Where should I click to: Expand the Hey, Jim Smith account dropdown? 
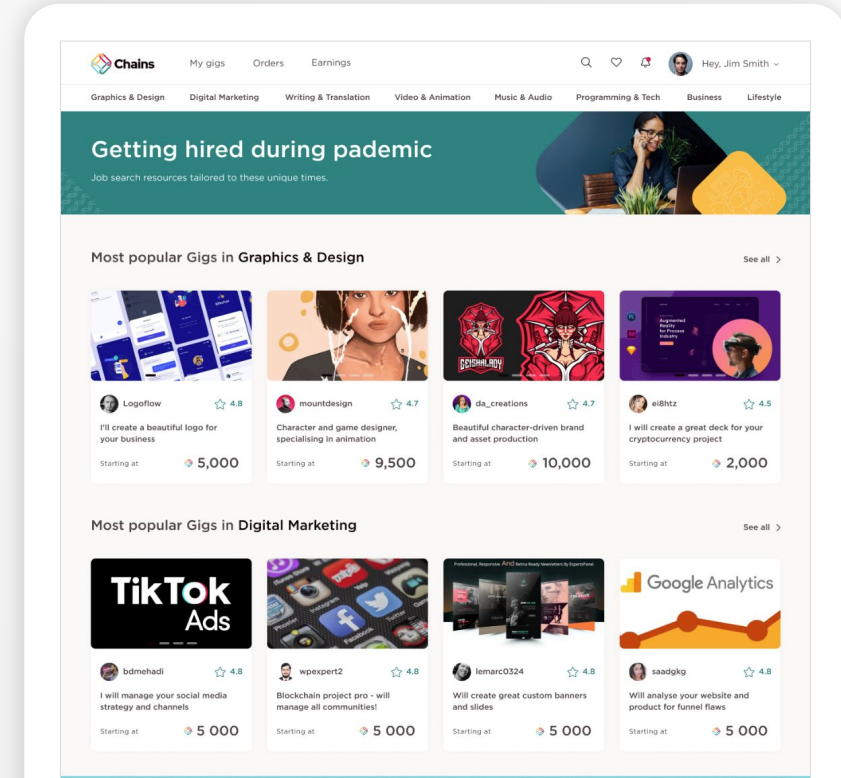(x=740, y=63)
